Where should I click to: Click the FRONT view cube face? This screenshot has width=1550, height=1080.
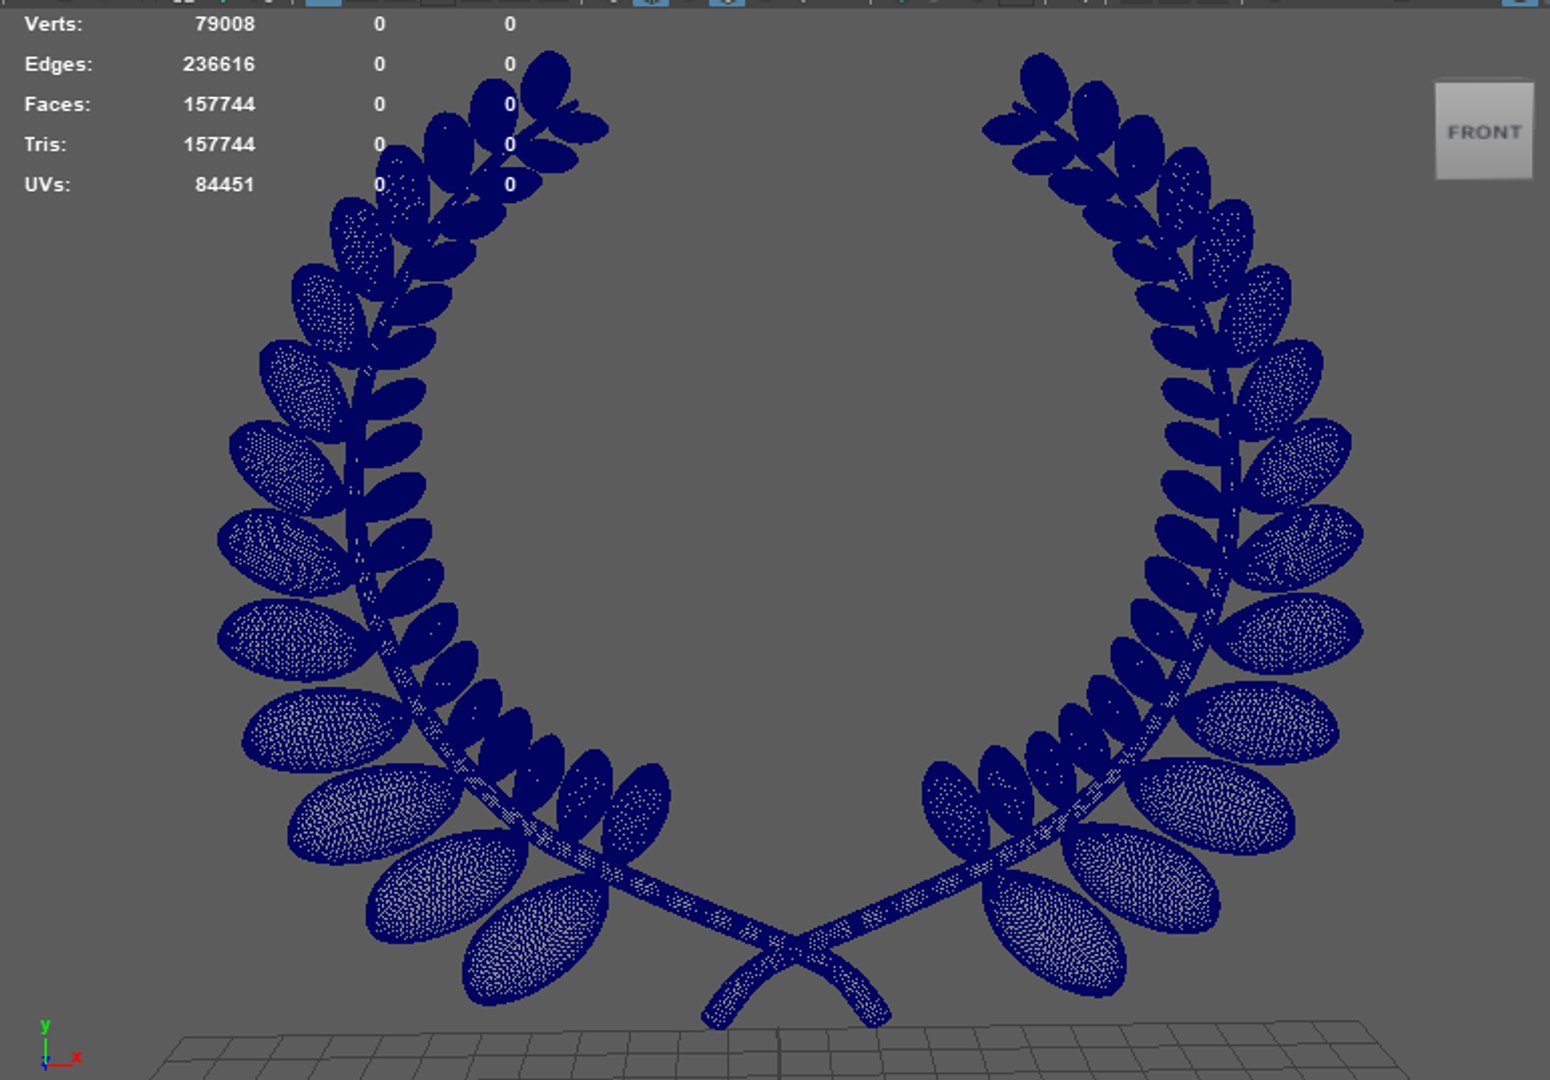1484,131
